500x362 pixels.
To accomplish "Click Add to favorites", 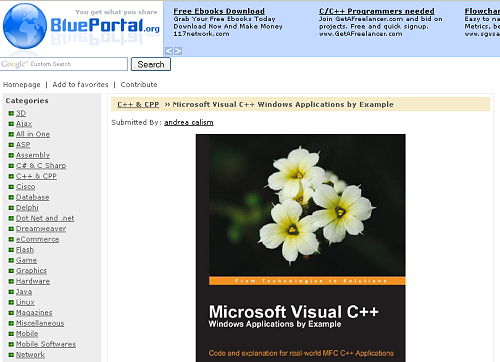I will pos(80,85).
